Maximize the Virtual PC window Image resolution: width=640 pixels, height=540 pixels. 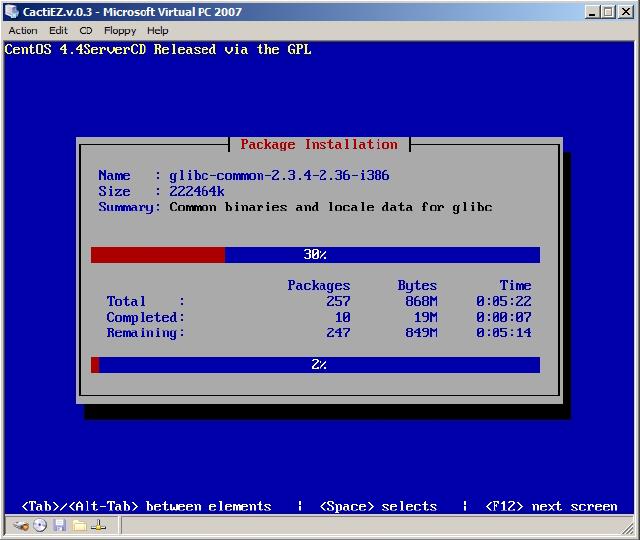(x=608, y=12)
